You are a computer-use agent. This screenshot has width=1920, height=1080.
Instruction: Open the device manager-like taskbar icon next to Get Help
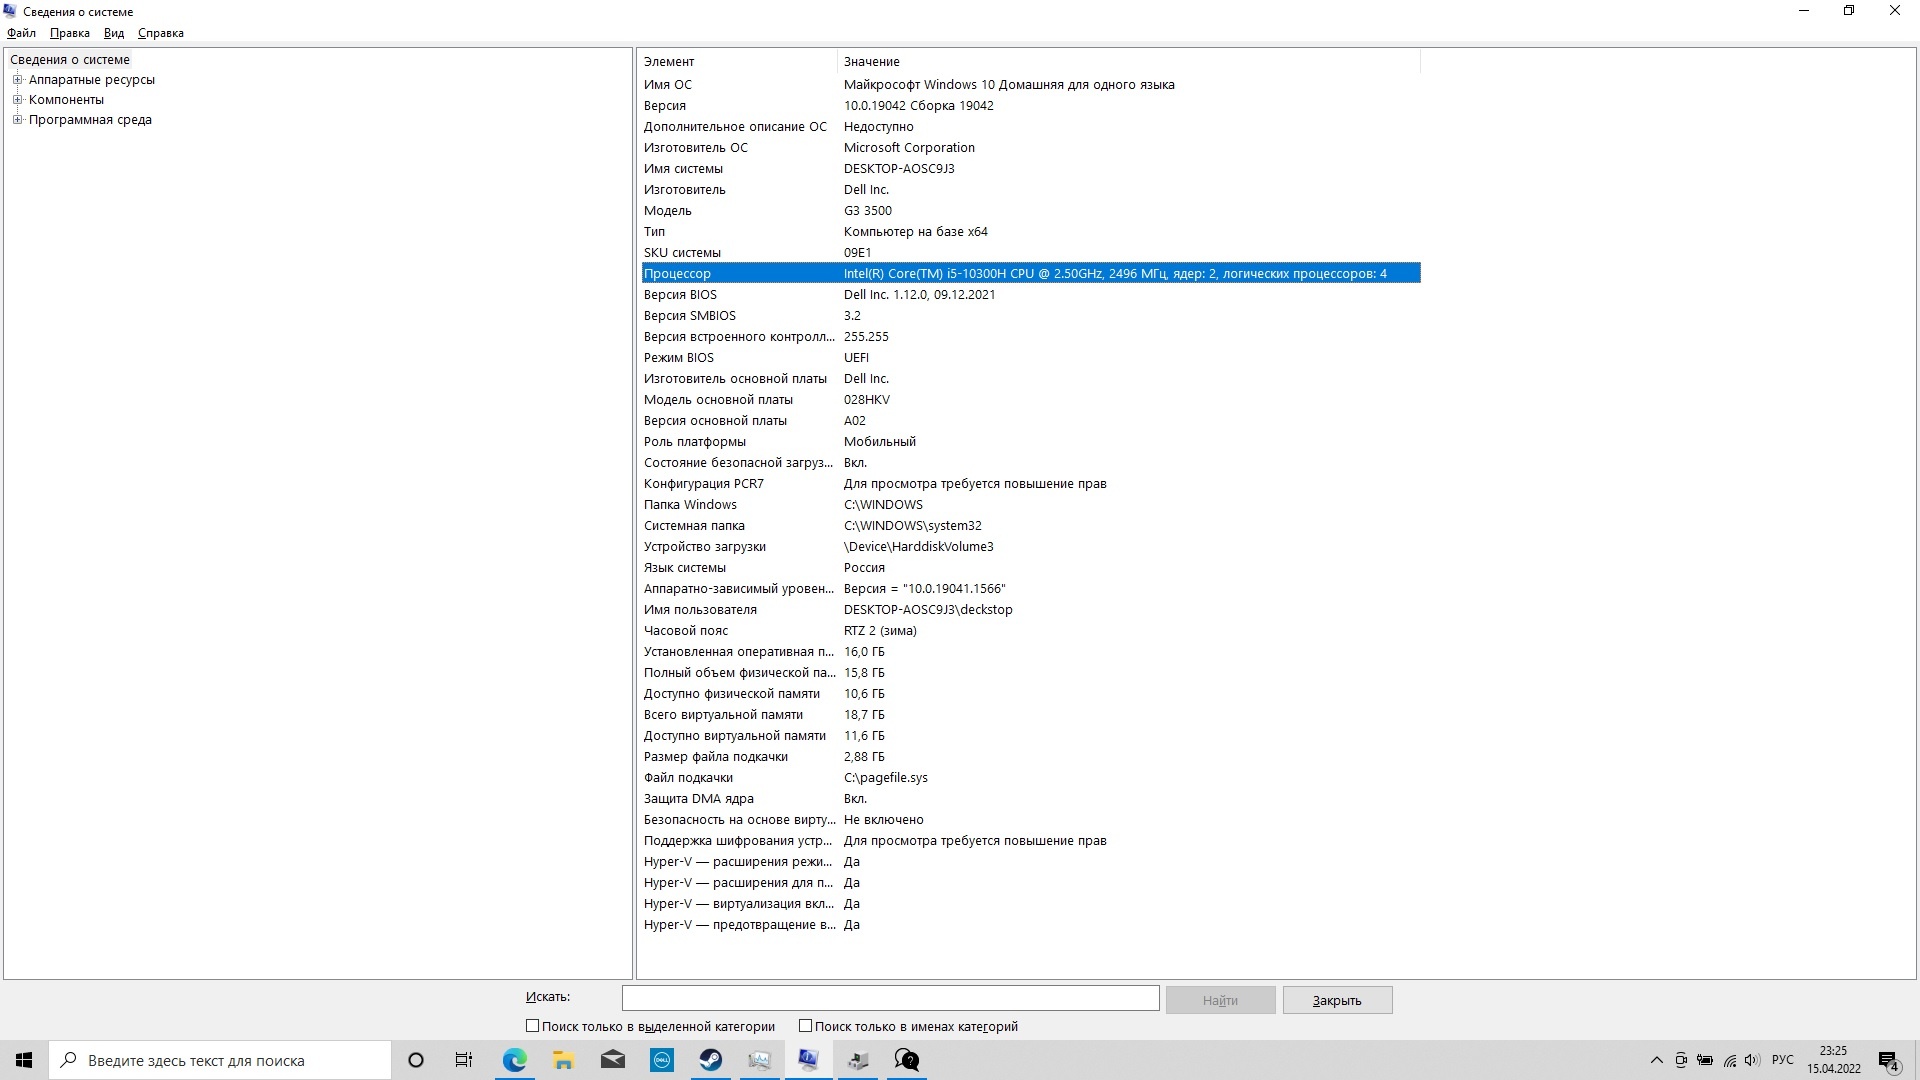(x=858, y=1060)
